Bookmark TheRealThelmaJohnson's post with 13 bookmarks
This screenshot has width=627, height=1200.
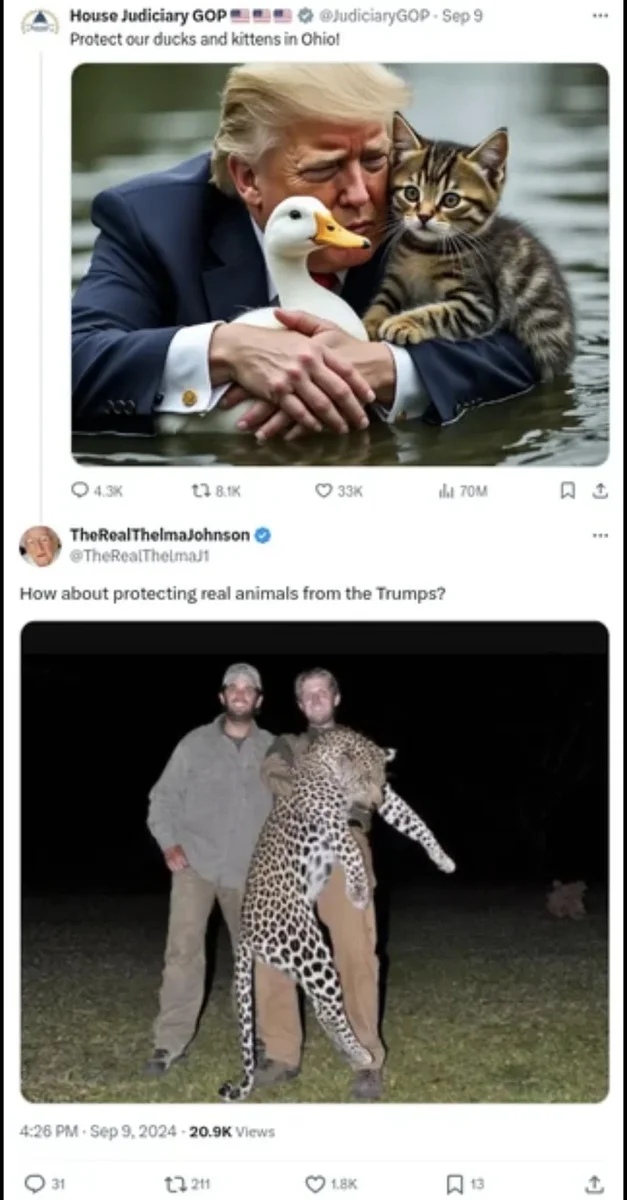click(x=455, y=1183)
